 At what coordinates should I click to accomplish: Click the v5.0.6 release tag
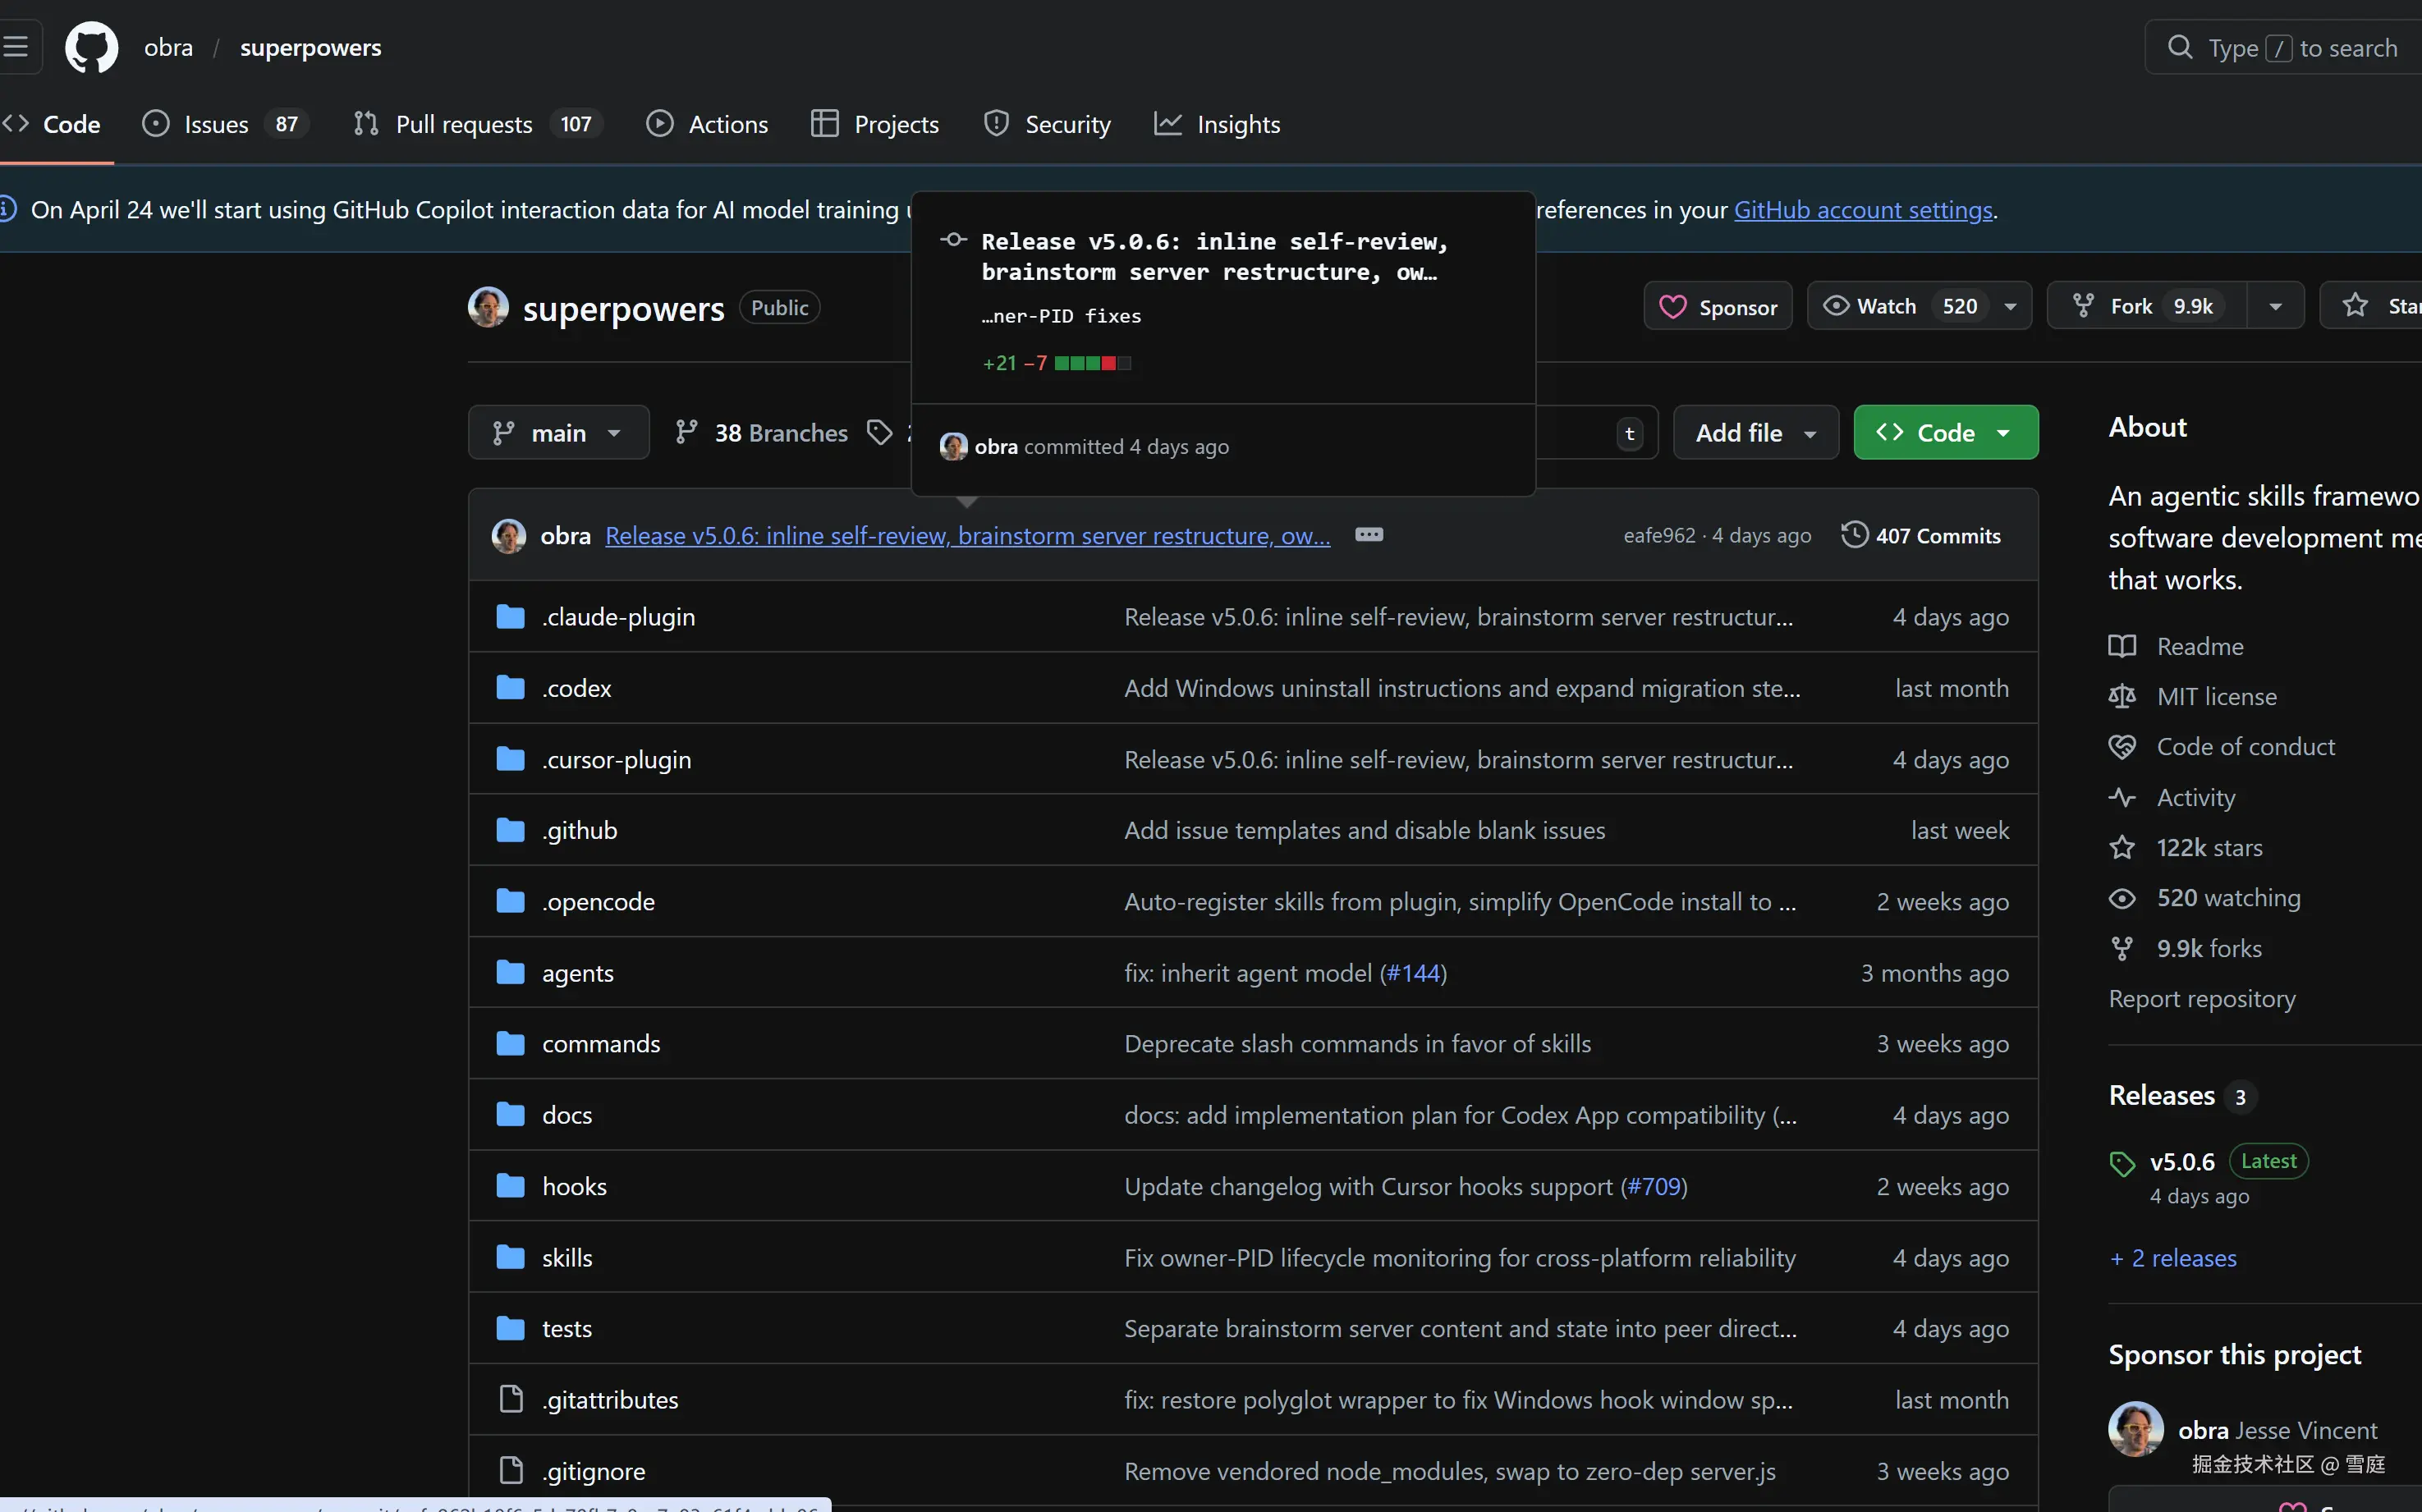(x=2182, y=1162)
